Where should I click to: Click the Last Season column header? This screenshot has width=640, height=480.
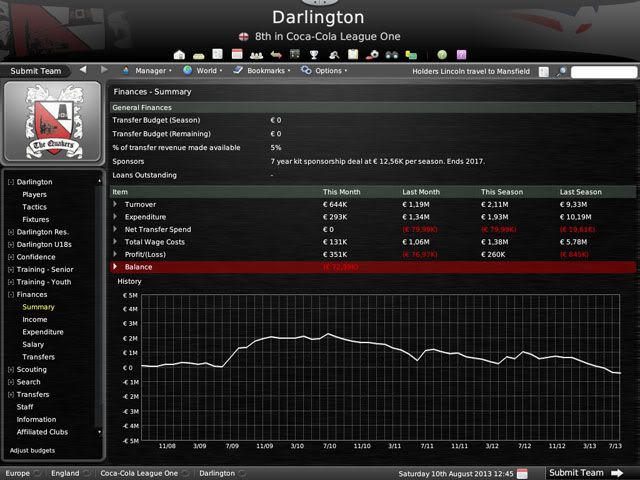pos(580,192)
